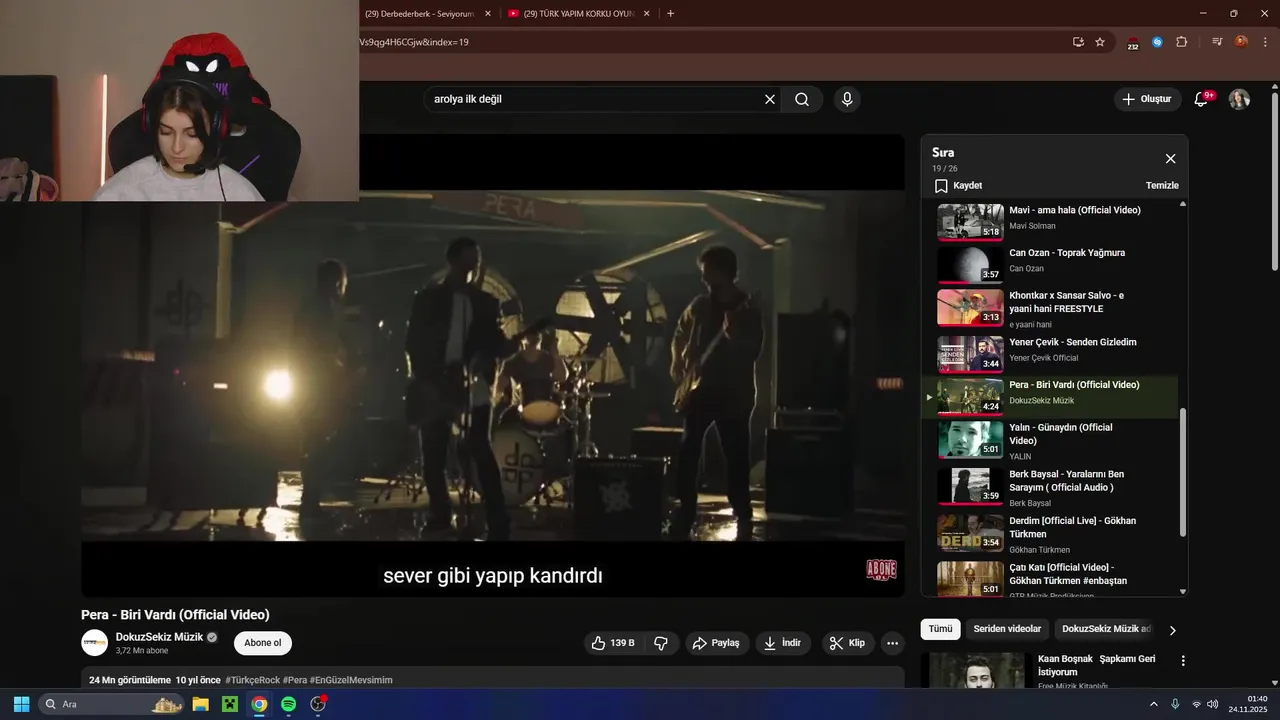1280x720 pixels.
Task: Click the #TürkçeRock hashtag
Action: click(x=252, y=680)
